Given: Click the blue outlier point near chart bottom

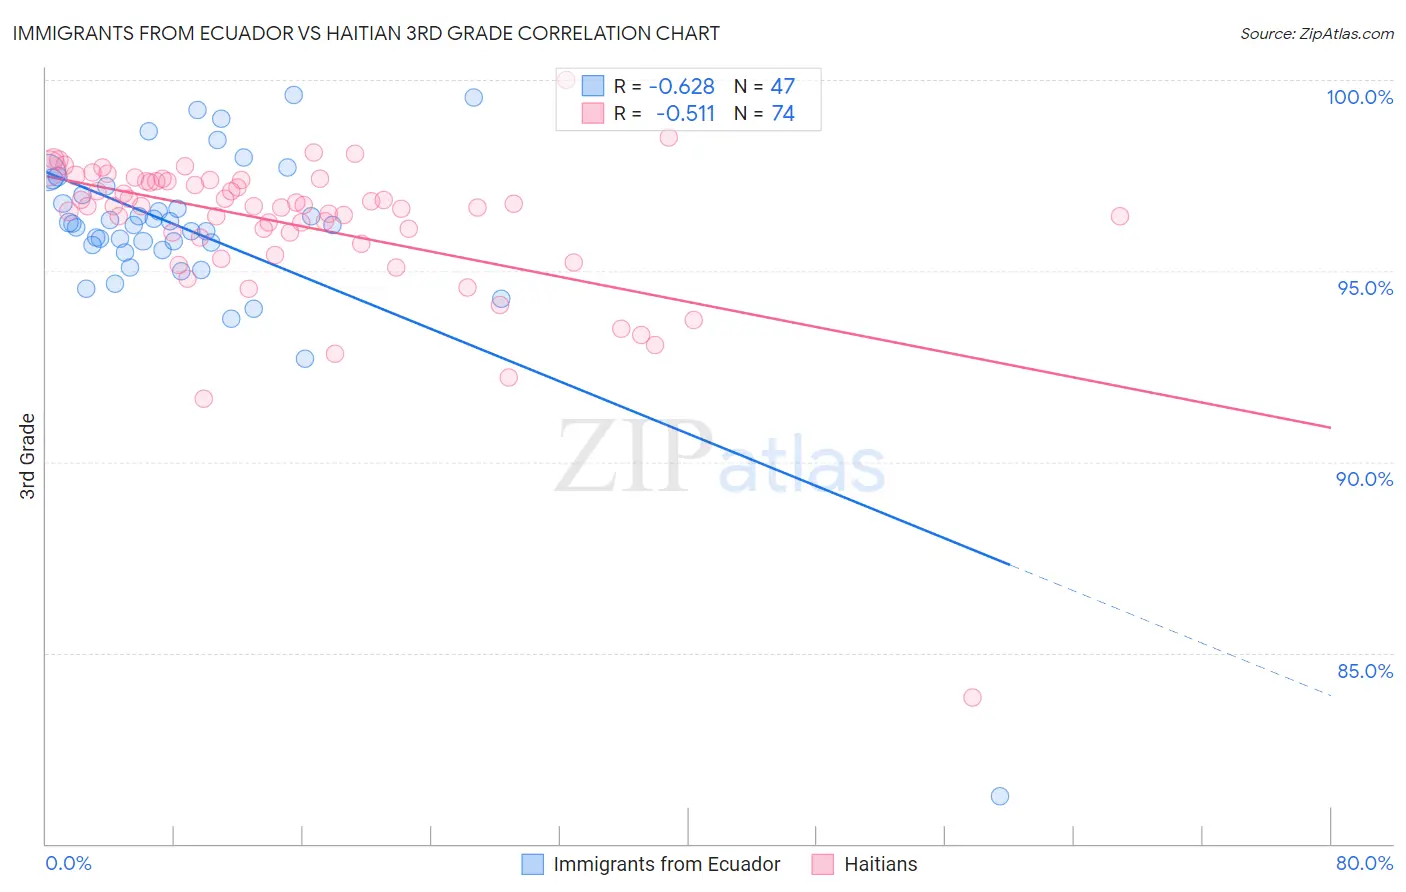Looking at the screenshot, I should click(1000, 796).
